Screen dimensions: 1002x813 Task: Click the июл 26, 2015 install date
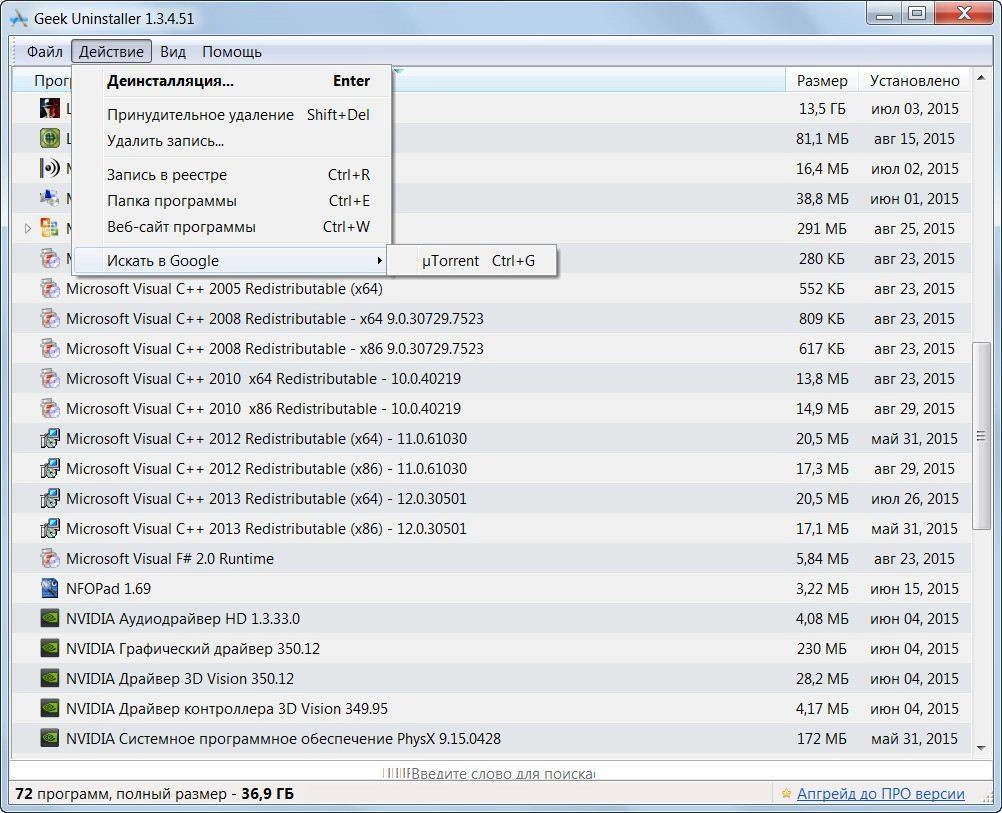coord(914,499)
